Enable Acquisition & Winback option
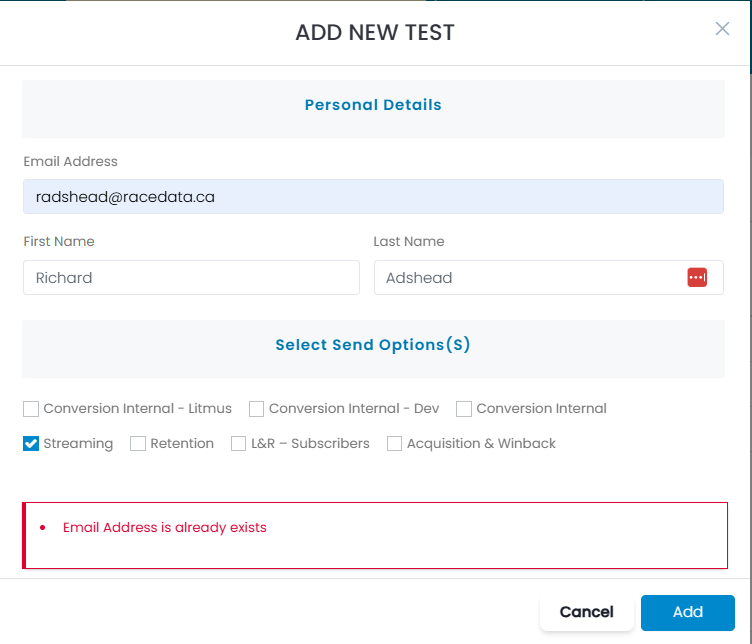This screenshot has width=752, height=644. pyautogui.click(x=394, y=444)
